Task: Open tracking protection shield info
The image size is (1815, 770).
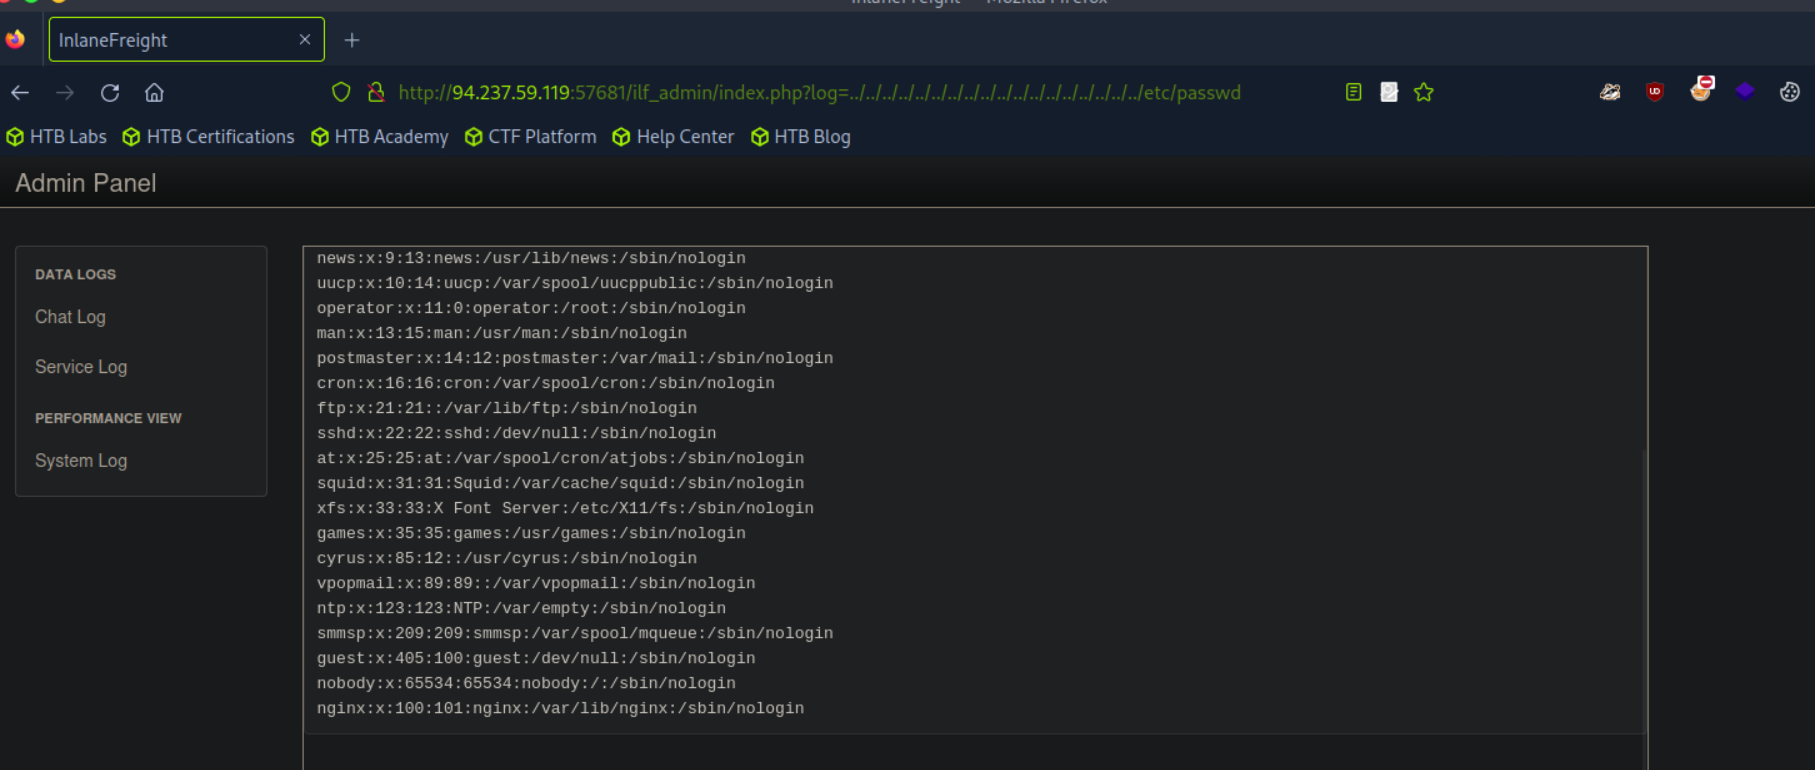Action: [341, 93]
